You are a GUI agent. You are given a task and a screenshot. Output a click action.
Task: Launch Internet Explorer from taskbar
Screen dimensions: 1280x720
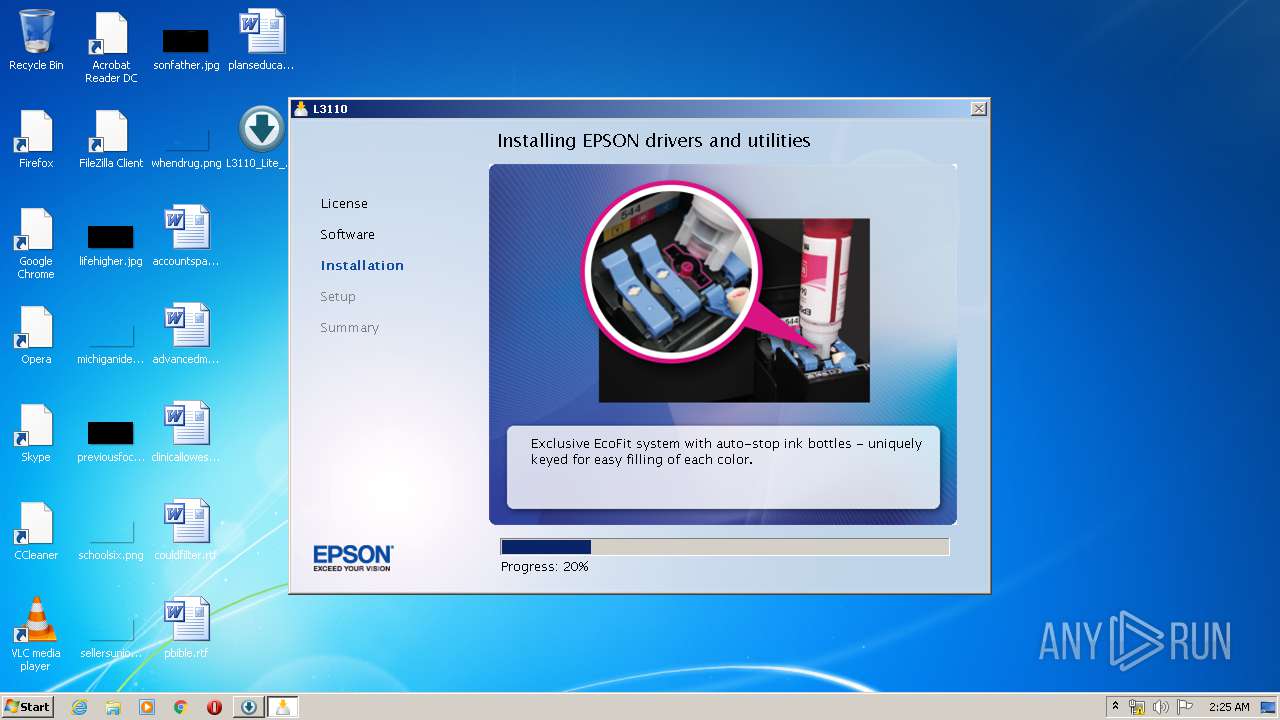tap(80, 707)
